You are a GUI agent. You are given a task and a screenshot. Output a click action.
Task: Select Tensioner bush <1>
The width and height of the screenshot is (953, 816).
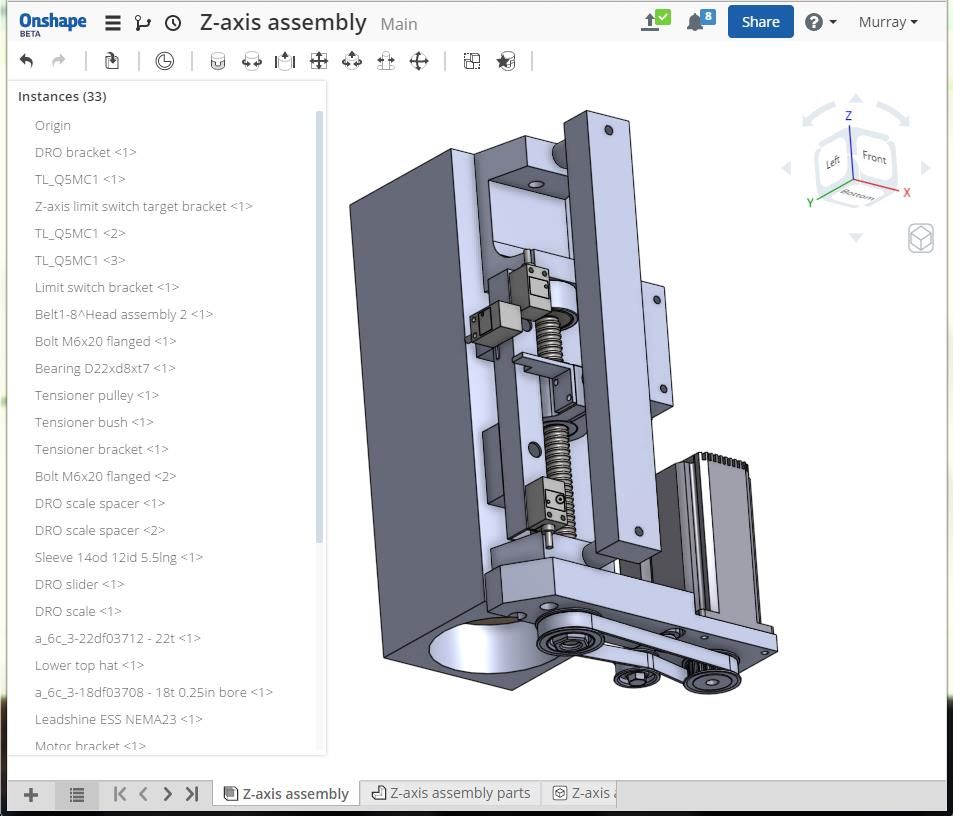pos(94,422)
